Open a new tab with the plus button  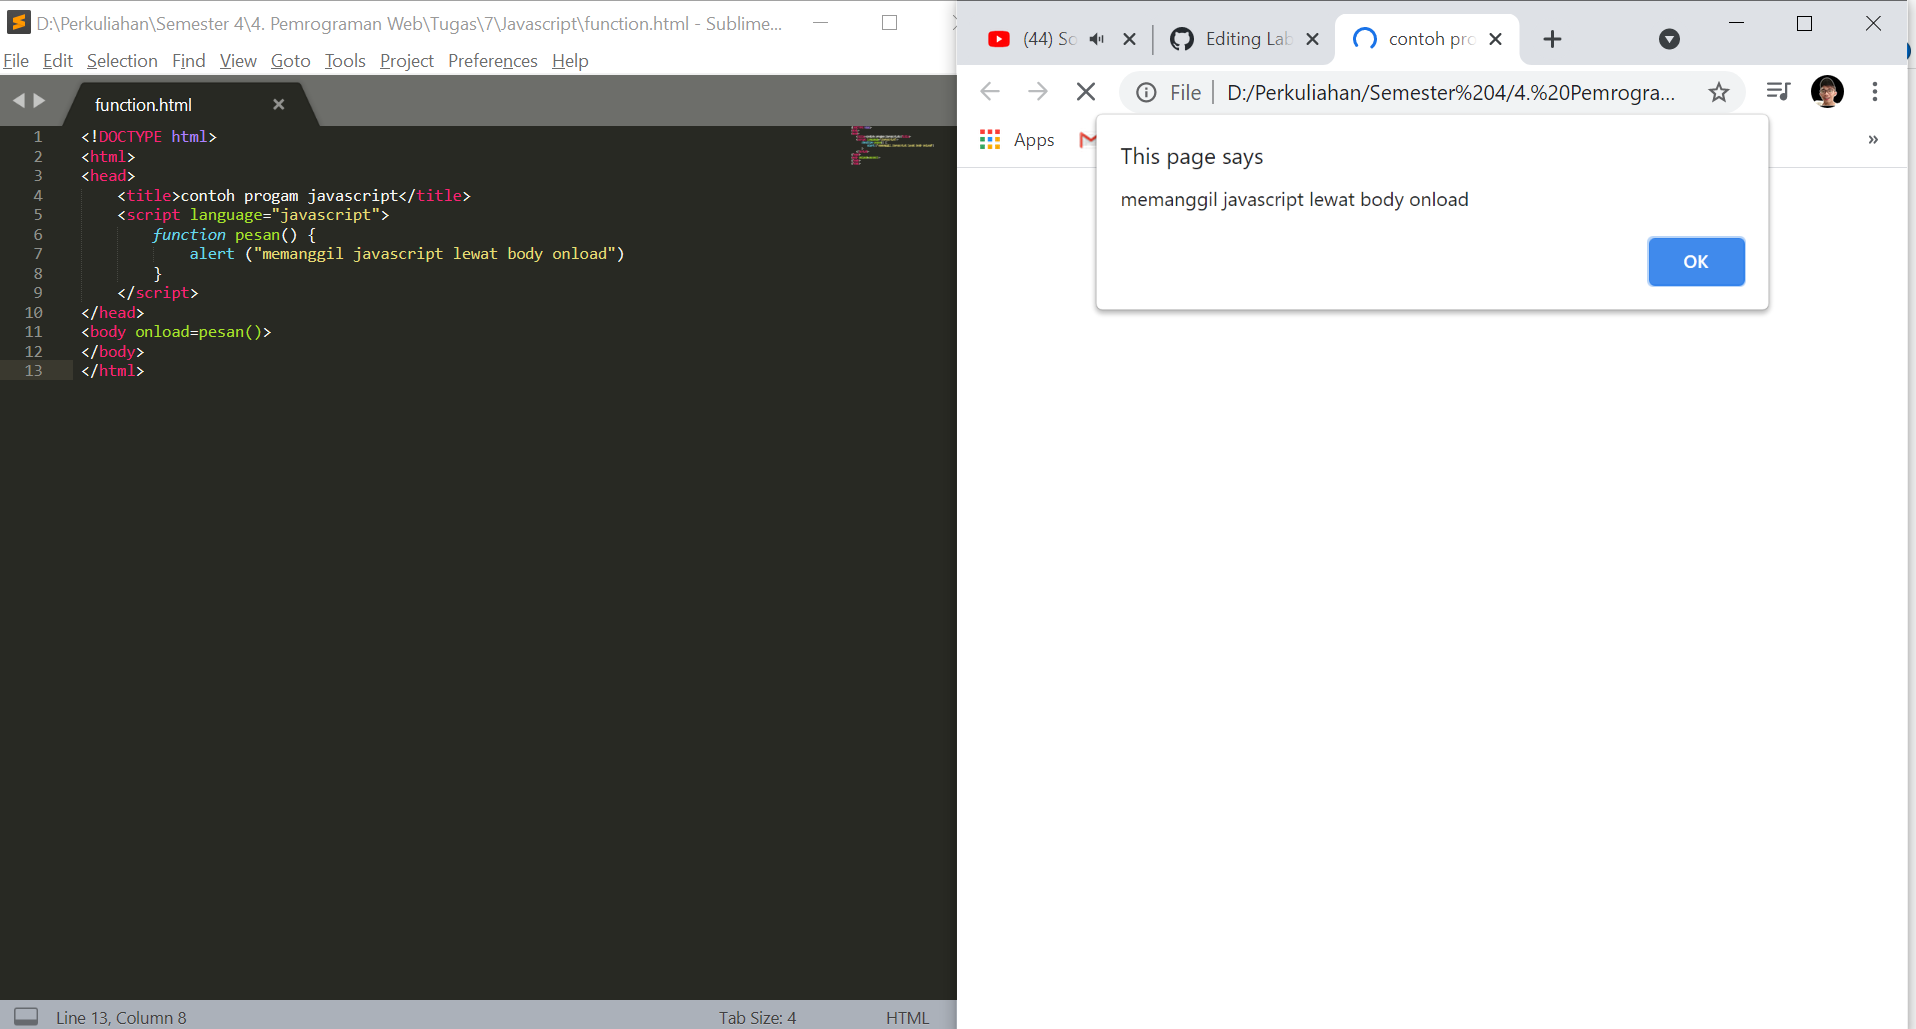point(1551,39)
